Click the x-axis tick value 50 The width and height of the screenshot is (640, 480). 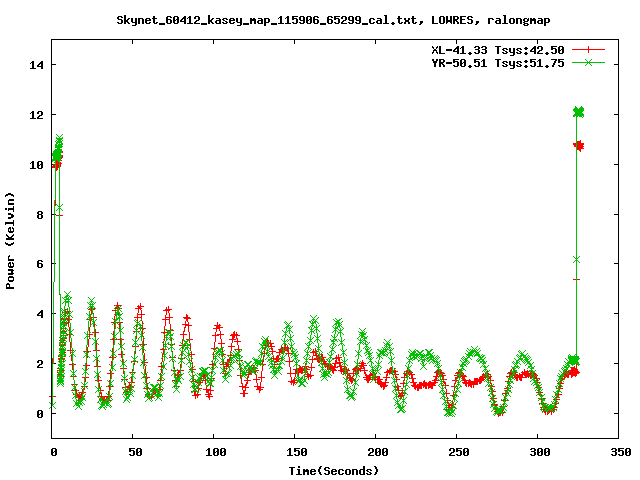tap(135, 452)
